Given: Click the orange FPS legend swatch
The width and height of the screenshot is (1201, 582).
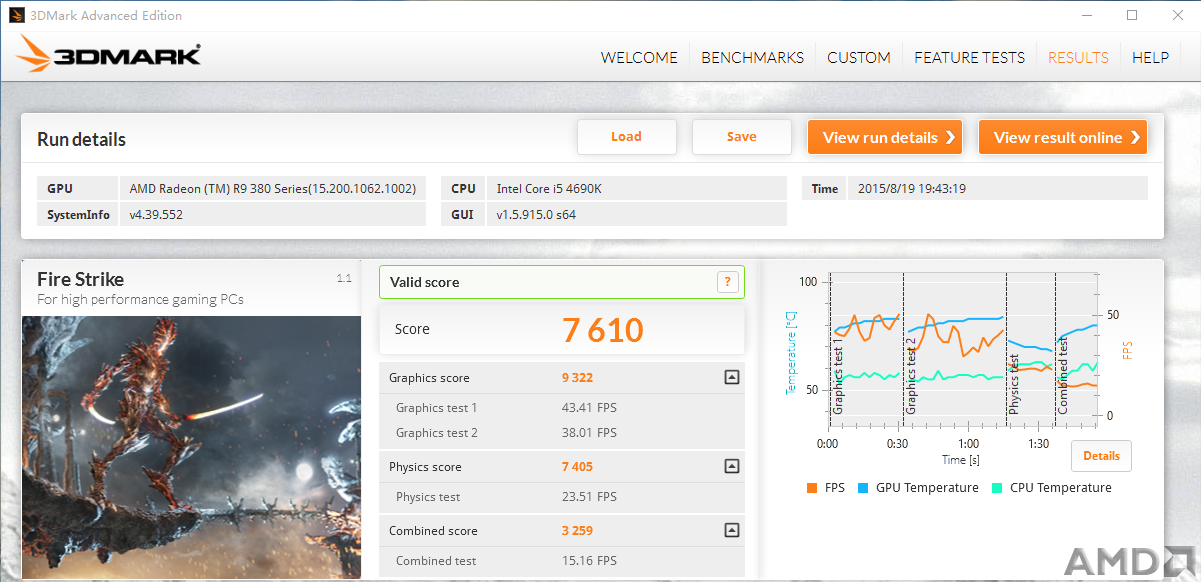Looking at the screenshot, I should [x=812, y=488].
